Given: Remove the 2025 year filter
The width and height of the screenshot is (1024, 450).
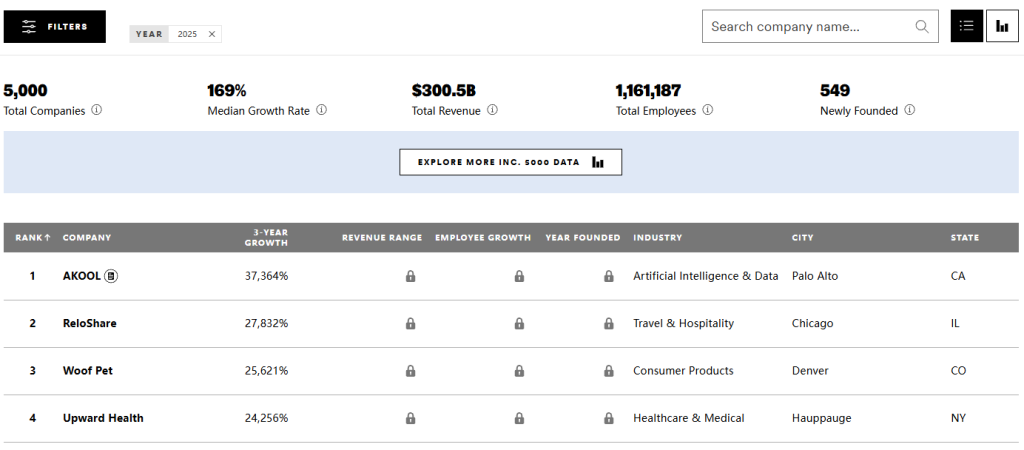Looking at the screenshot, I should 211,34.
